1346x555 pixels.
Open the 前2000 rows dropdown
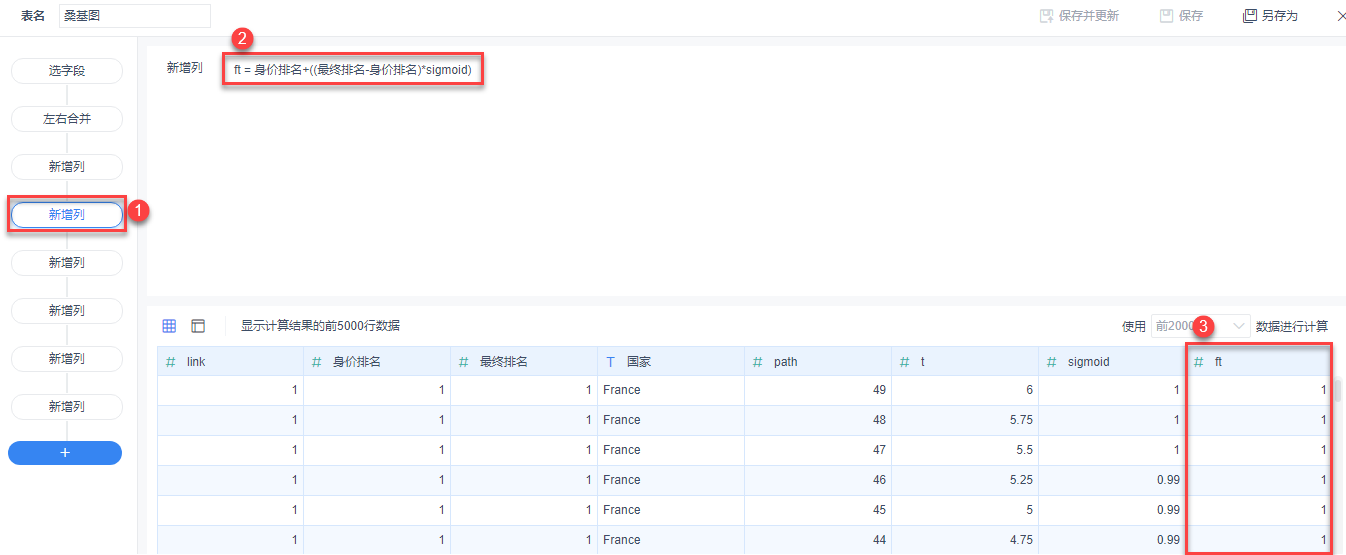[1200, 326]
